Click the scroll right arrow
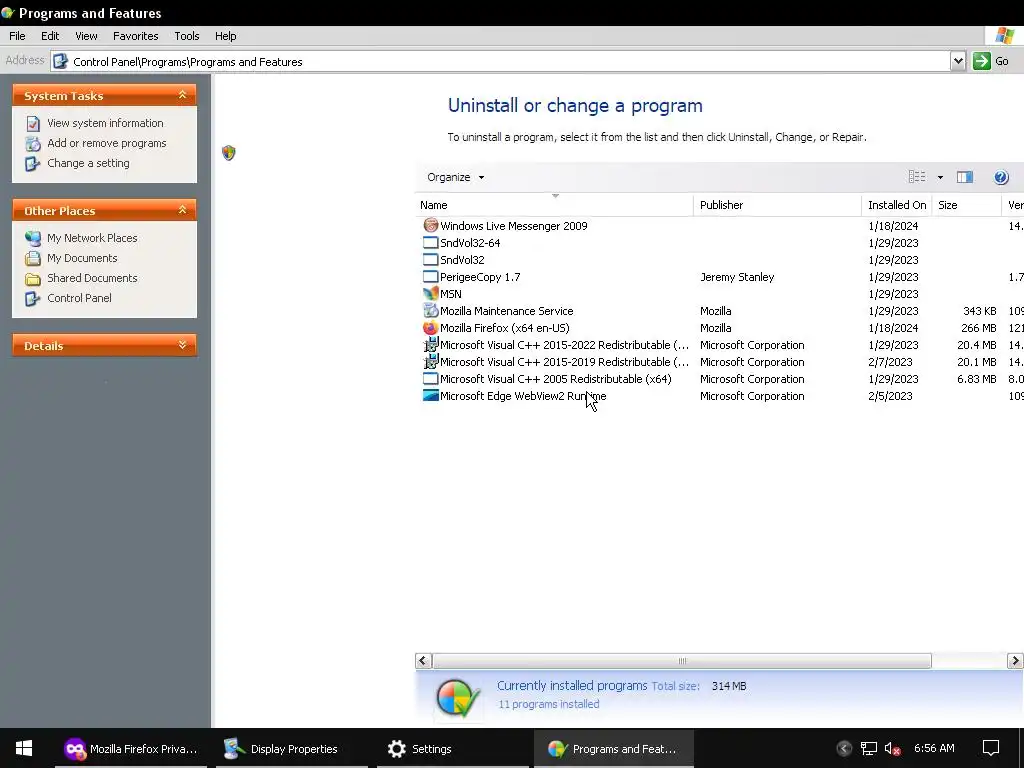 point(1015,661)
